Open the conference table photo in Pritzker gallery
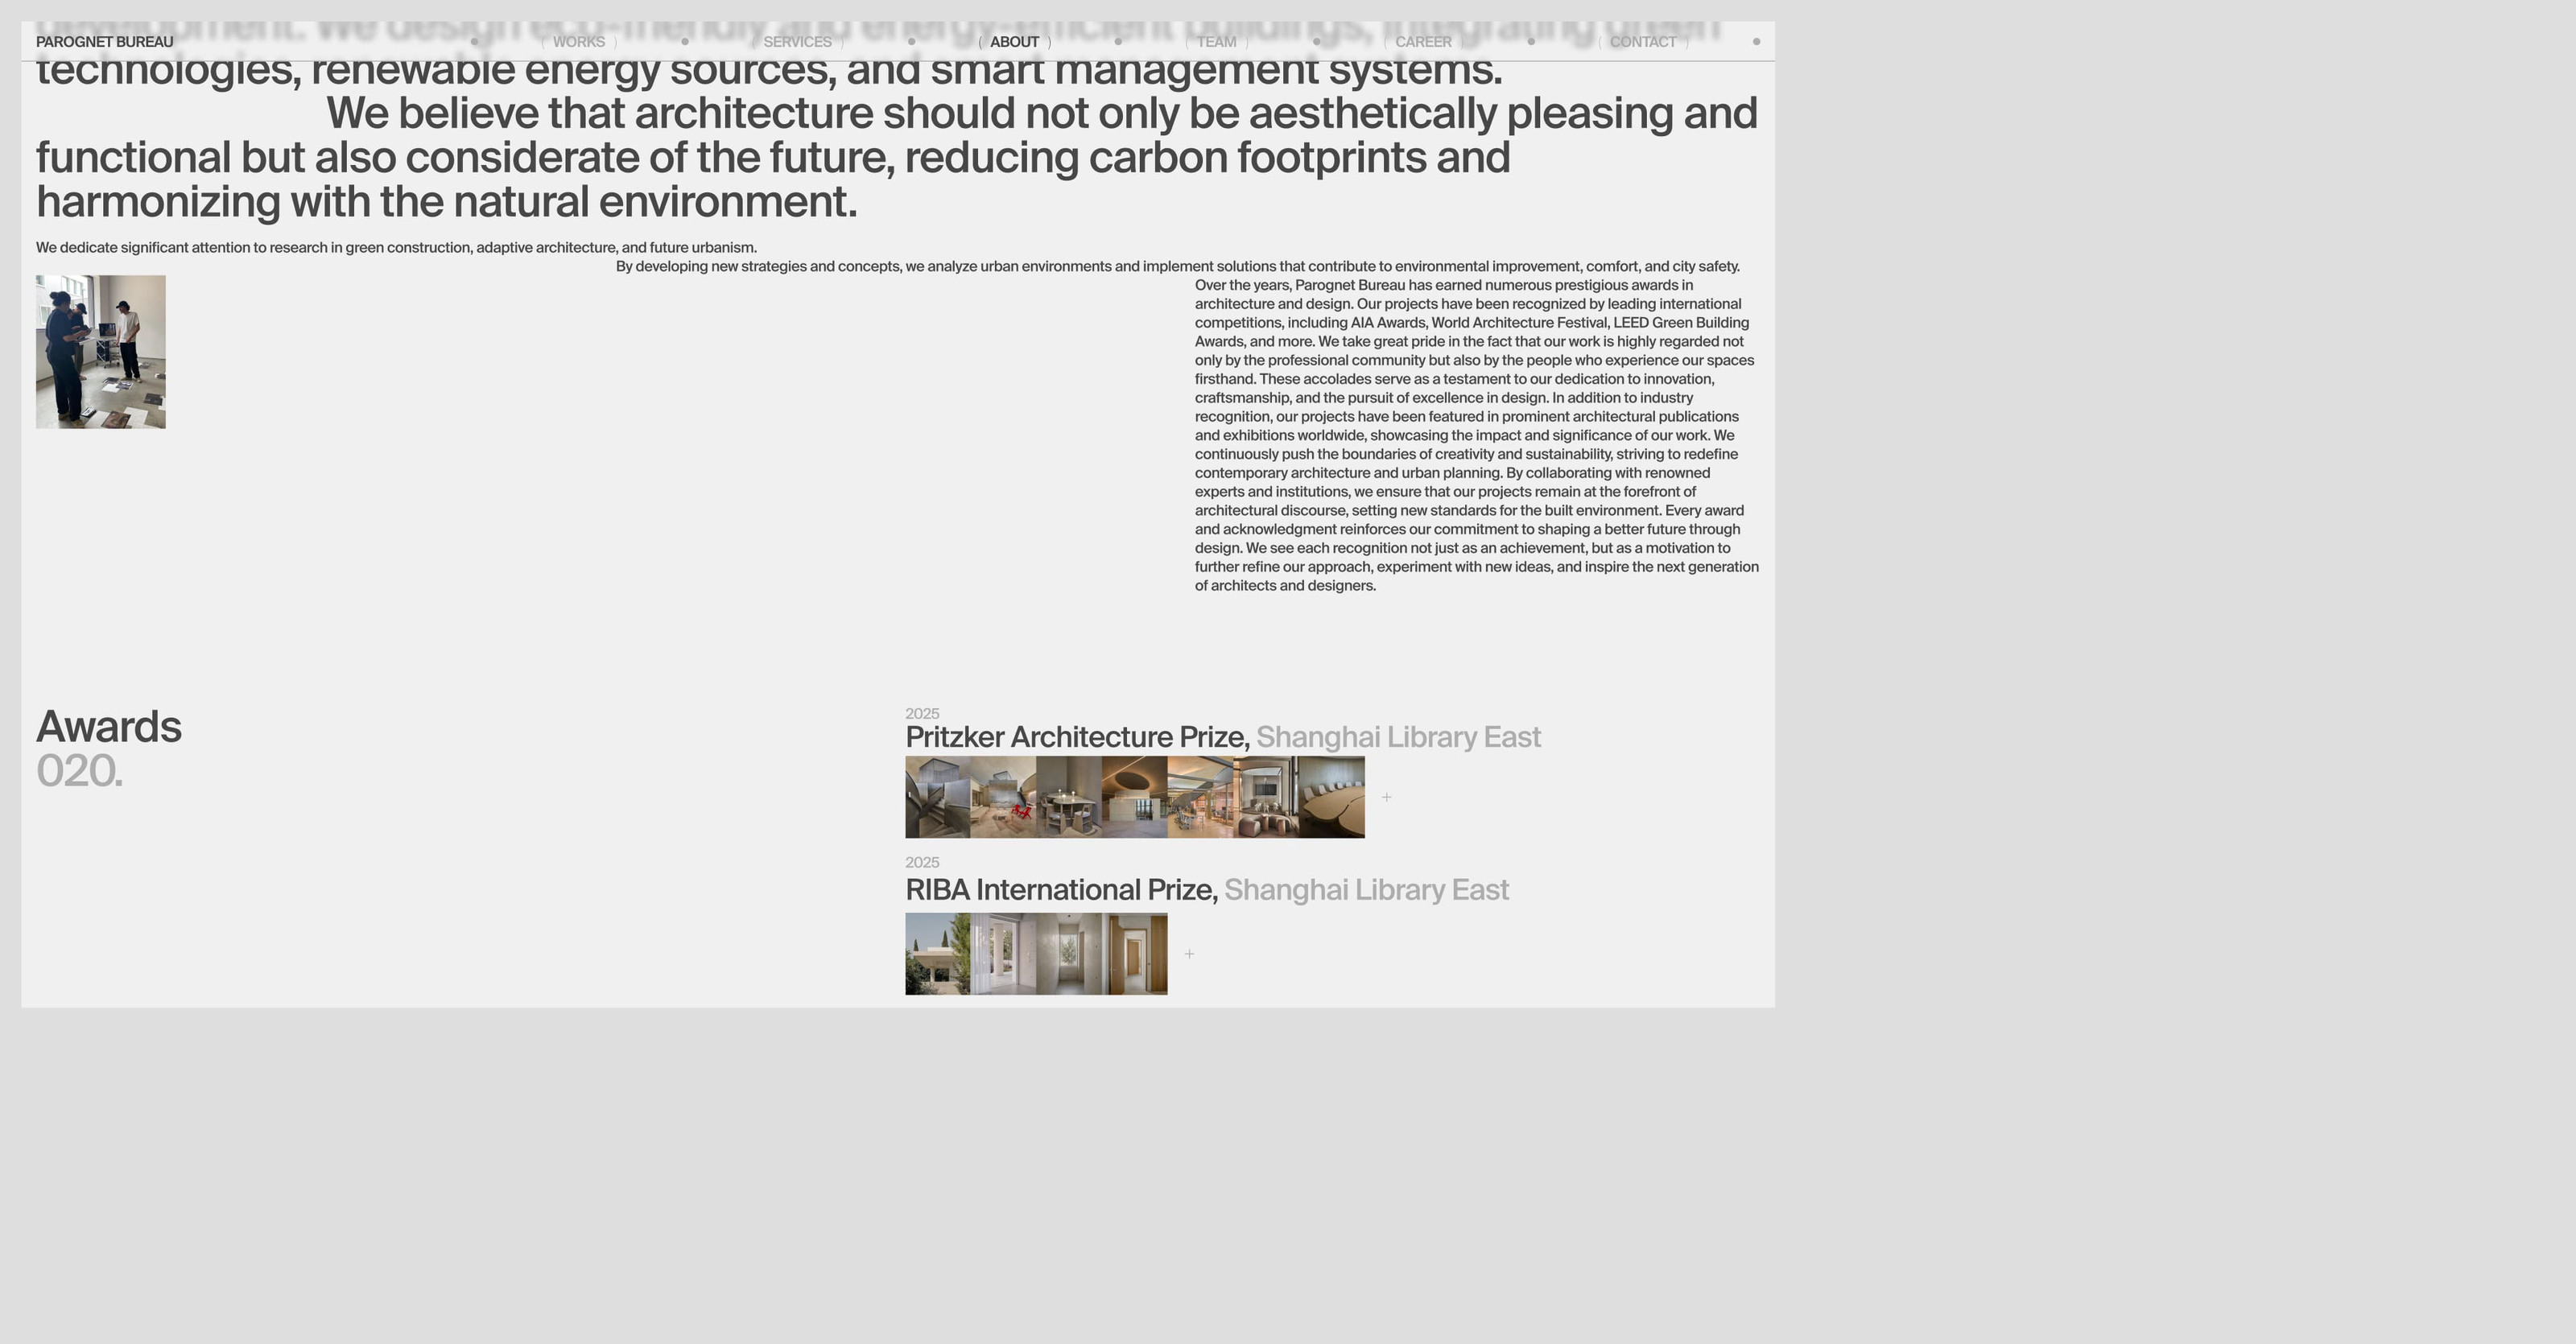This screenshot has width=2576, height=1344. tap(1332, 797)
